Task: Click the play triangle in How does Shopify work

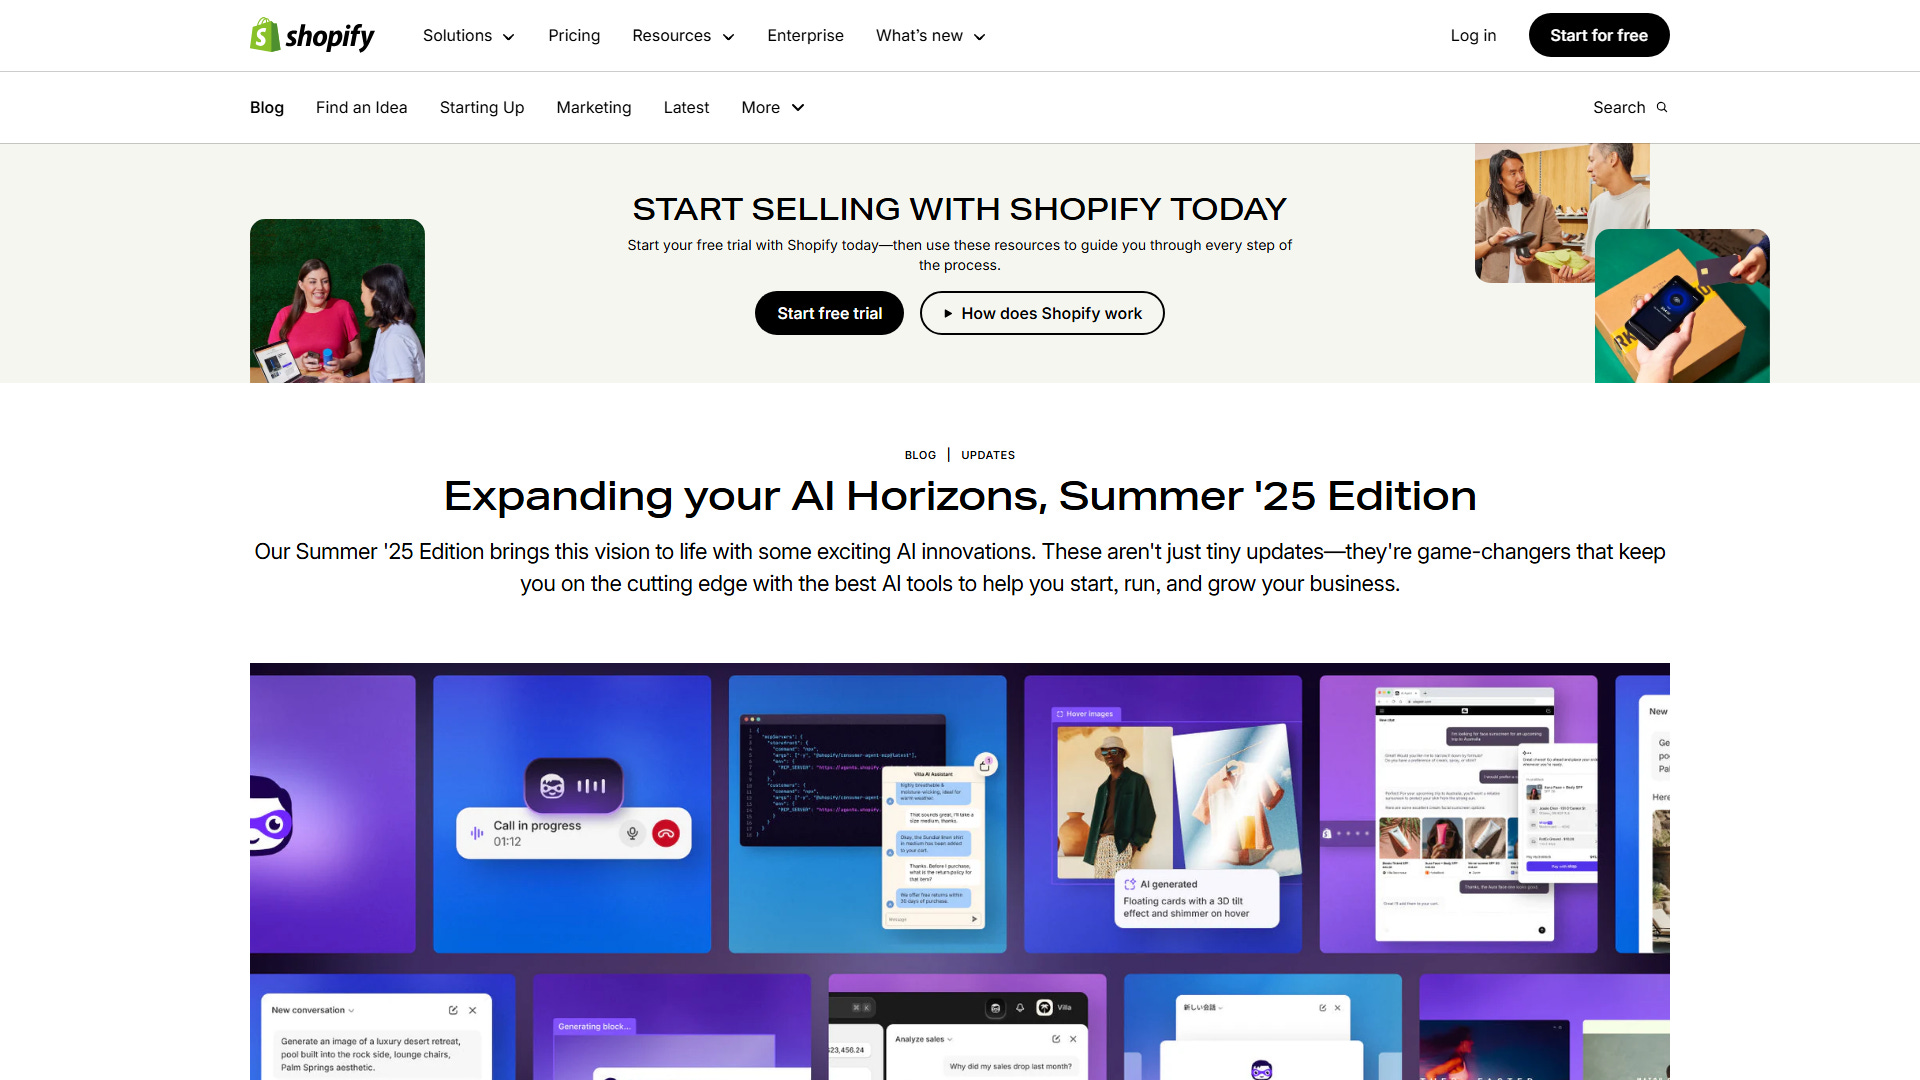Action: click(948, 313)
